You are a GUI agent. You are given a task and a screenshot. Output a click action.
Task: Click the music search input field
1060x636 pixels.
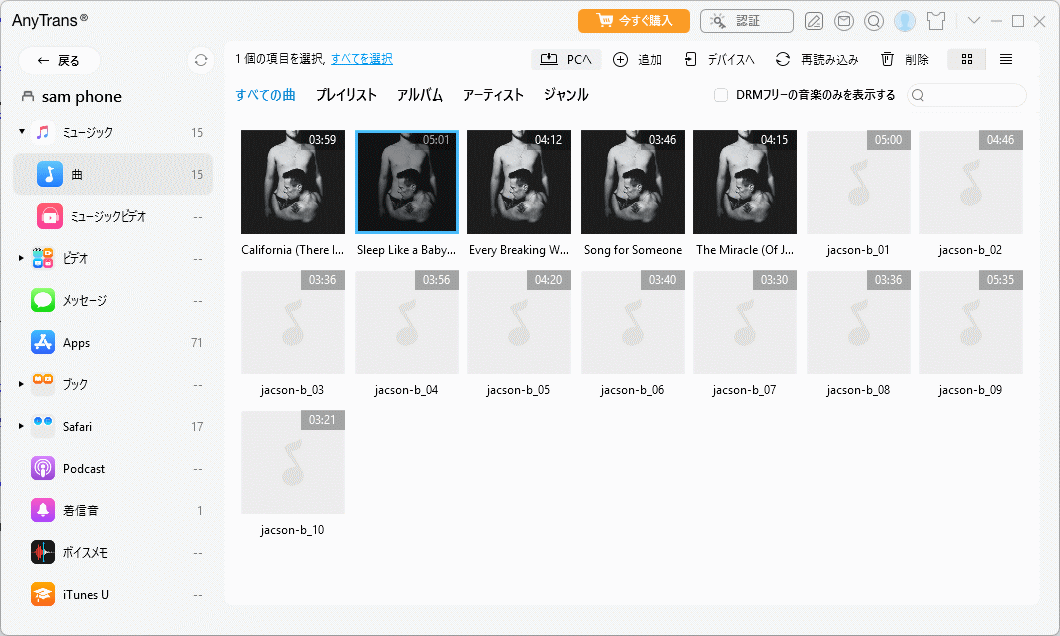pyautogui.click(x=967, y=95)
